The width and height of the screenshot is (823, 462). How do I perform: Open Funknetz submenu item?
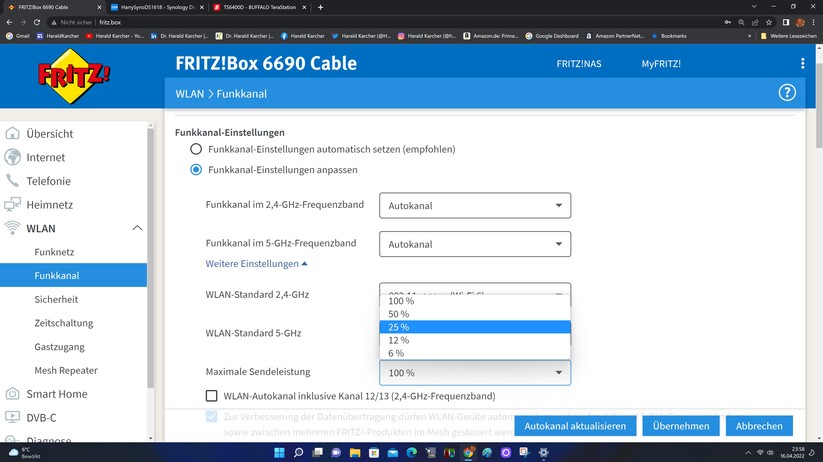pyautogui.click(x=54, y=252)
